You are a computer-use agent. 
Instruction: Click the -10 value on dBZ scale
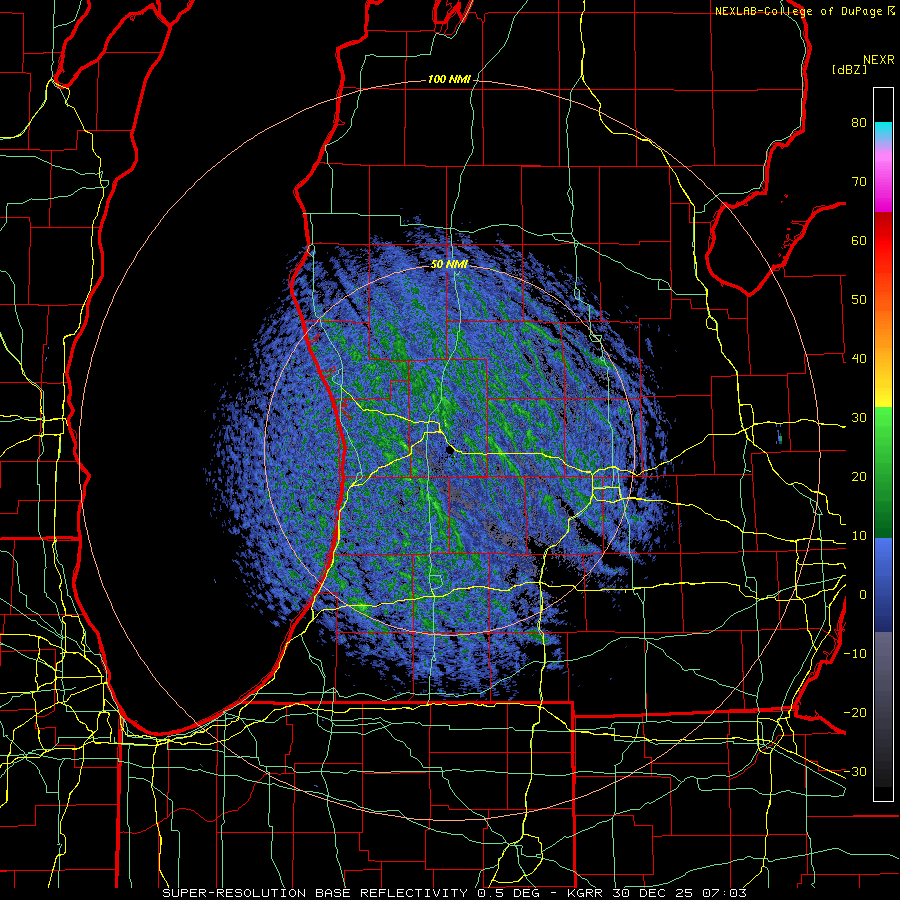(x=855, y=654)
